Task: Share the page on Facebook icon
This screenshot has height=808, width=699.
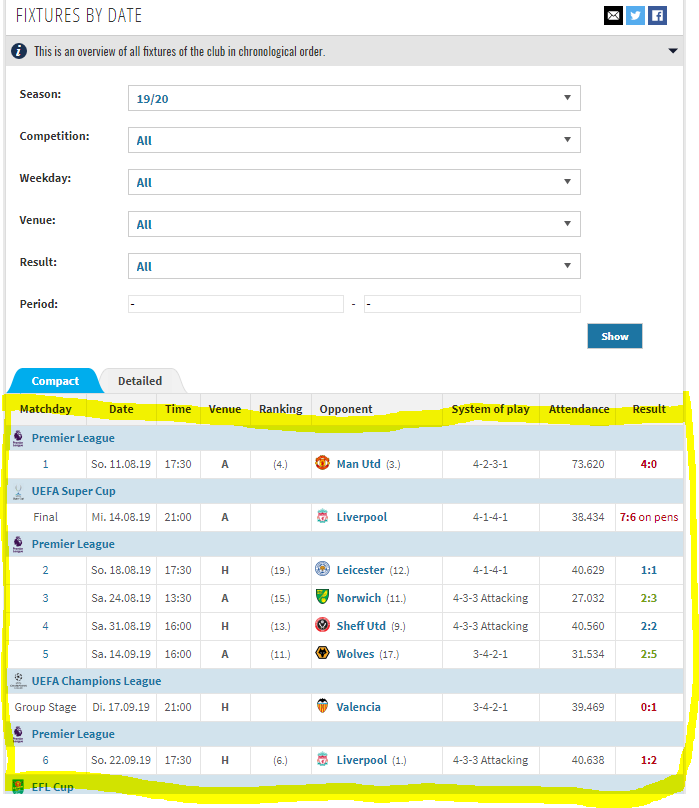Action: click(657, 15)
